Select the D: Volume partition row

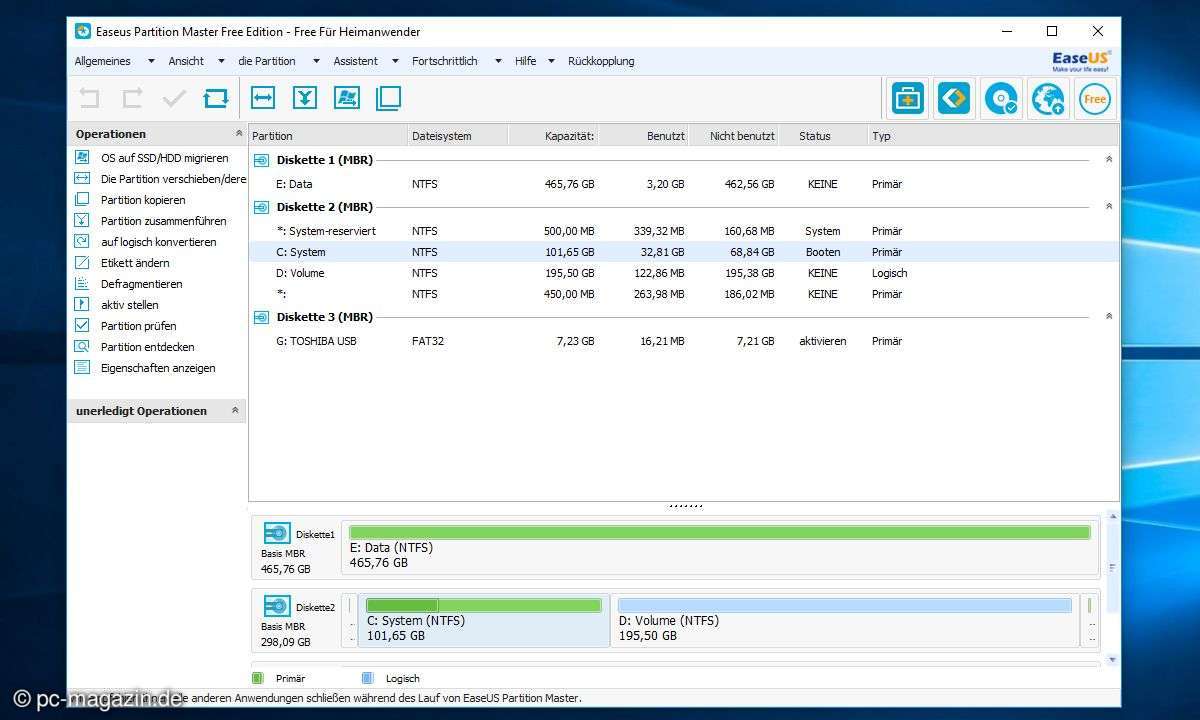(x=683, y=273)
